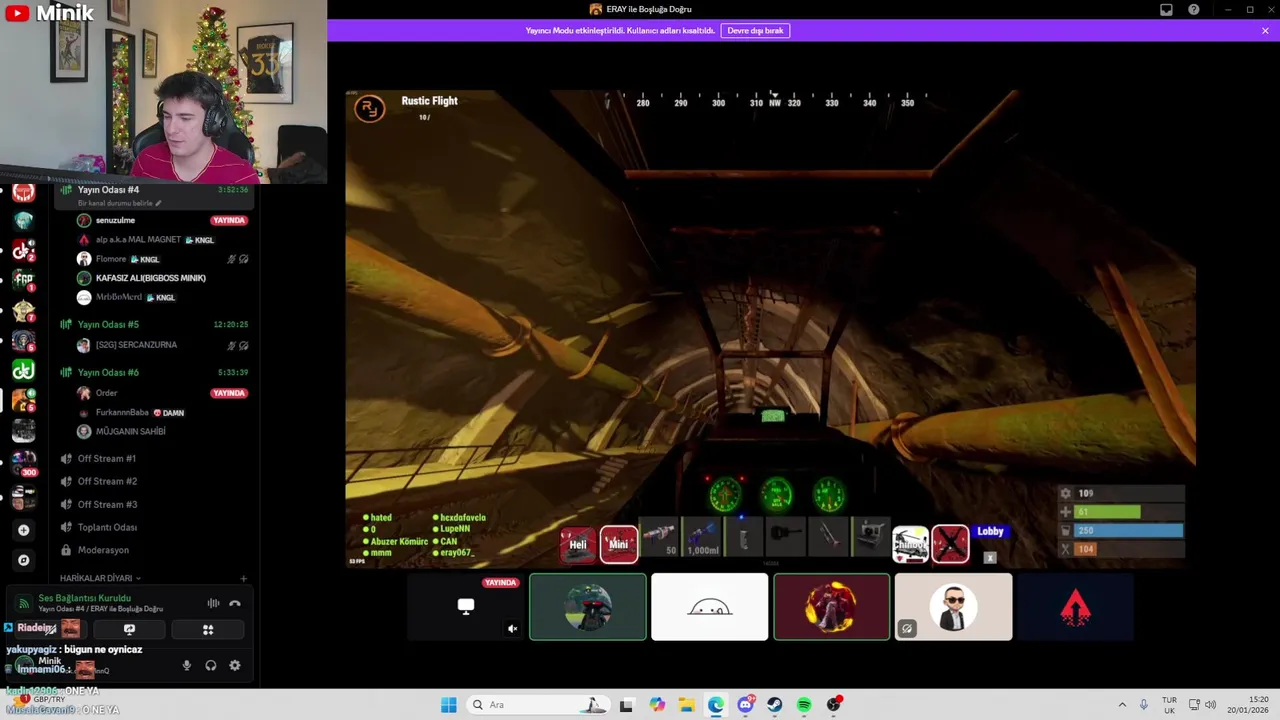Unmute the stream tile speaker icon
Image resolution: width=1280 pixels, height=720 pixels.
512,629
